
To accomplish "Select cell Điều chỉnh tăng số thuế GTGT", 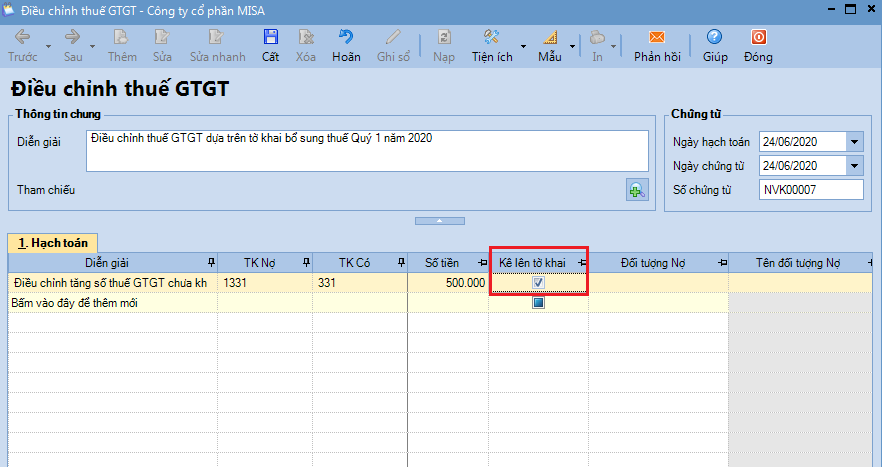I will point(112,282).
